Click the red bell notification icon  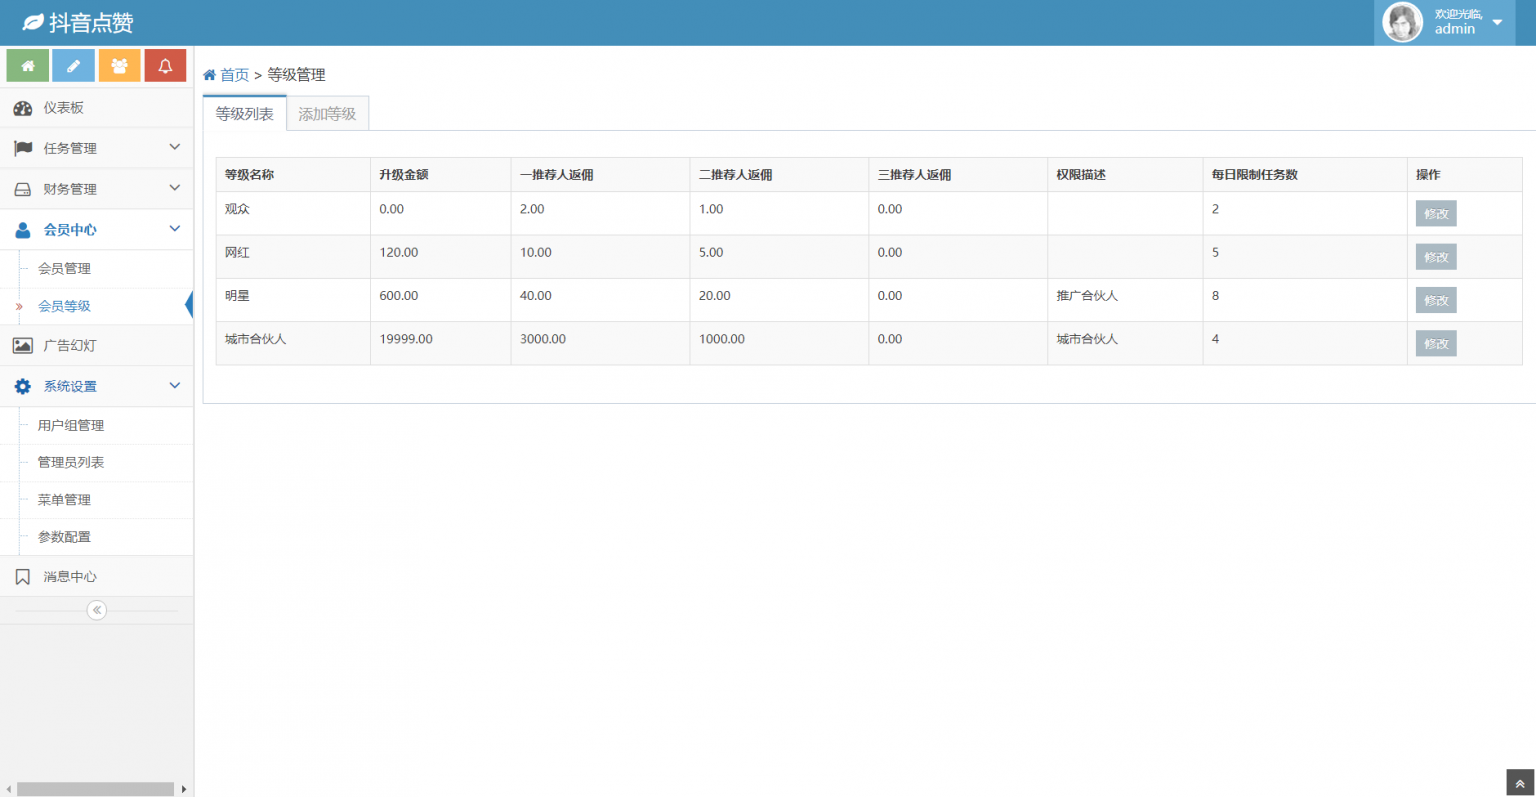pyautogui.click(x=165, y=66)
